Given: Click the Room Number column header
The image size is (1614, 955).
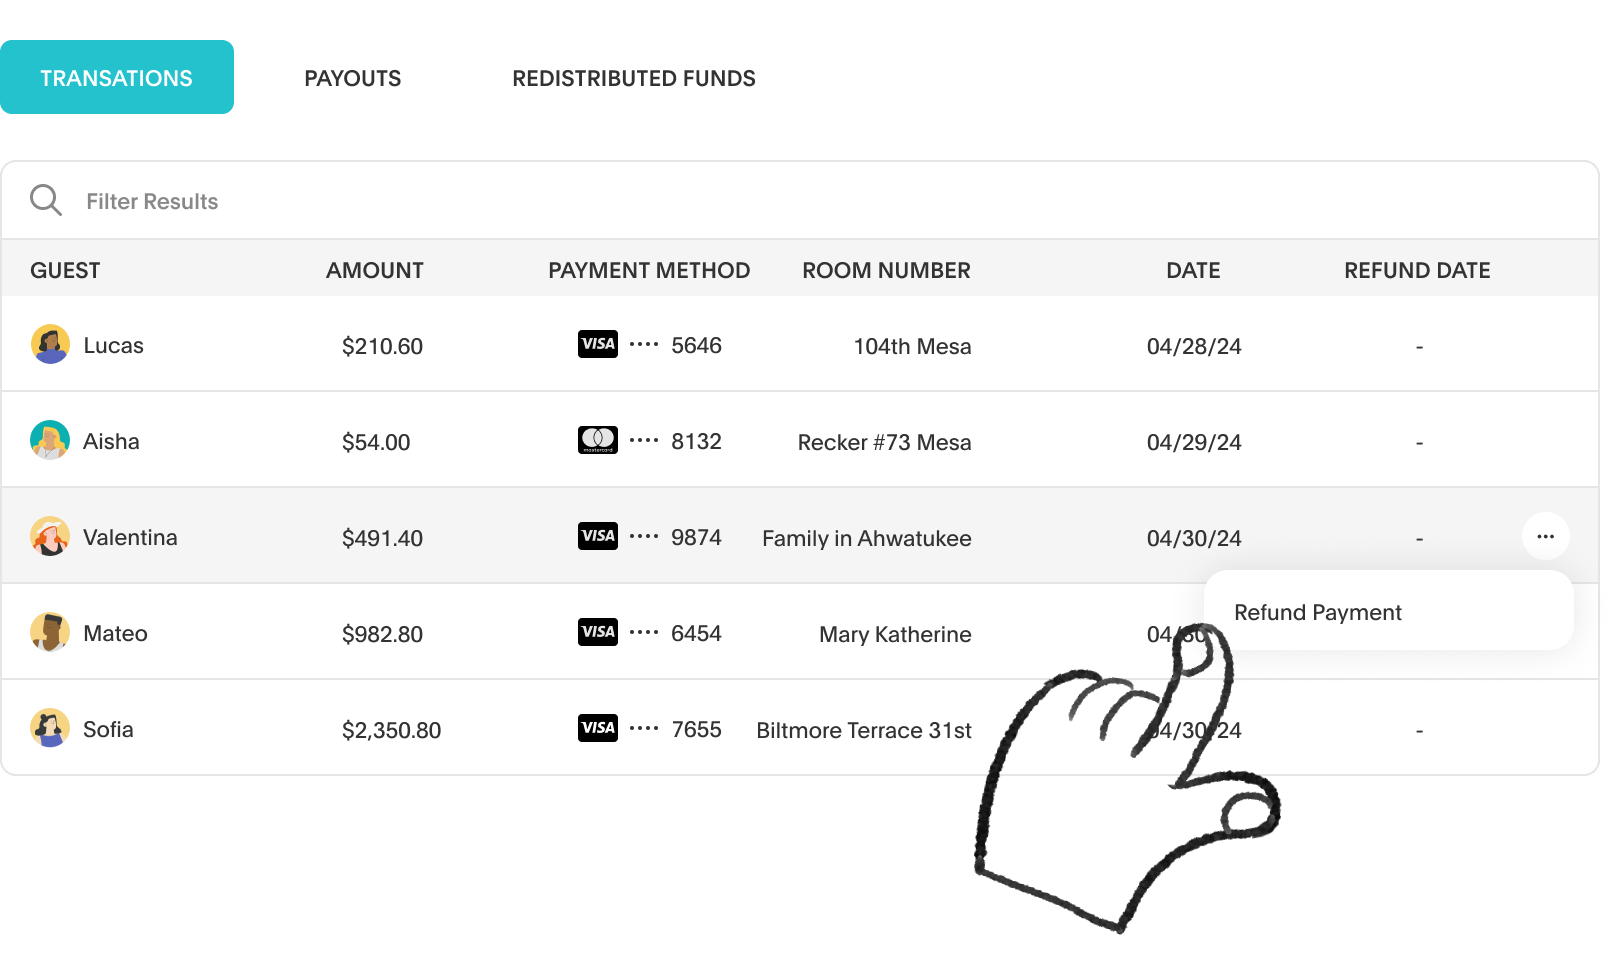Looking at the screenshot, I should tap(886, 270).
